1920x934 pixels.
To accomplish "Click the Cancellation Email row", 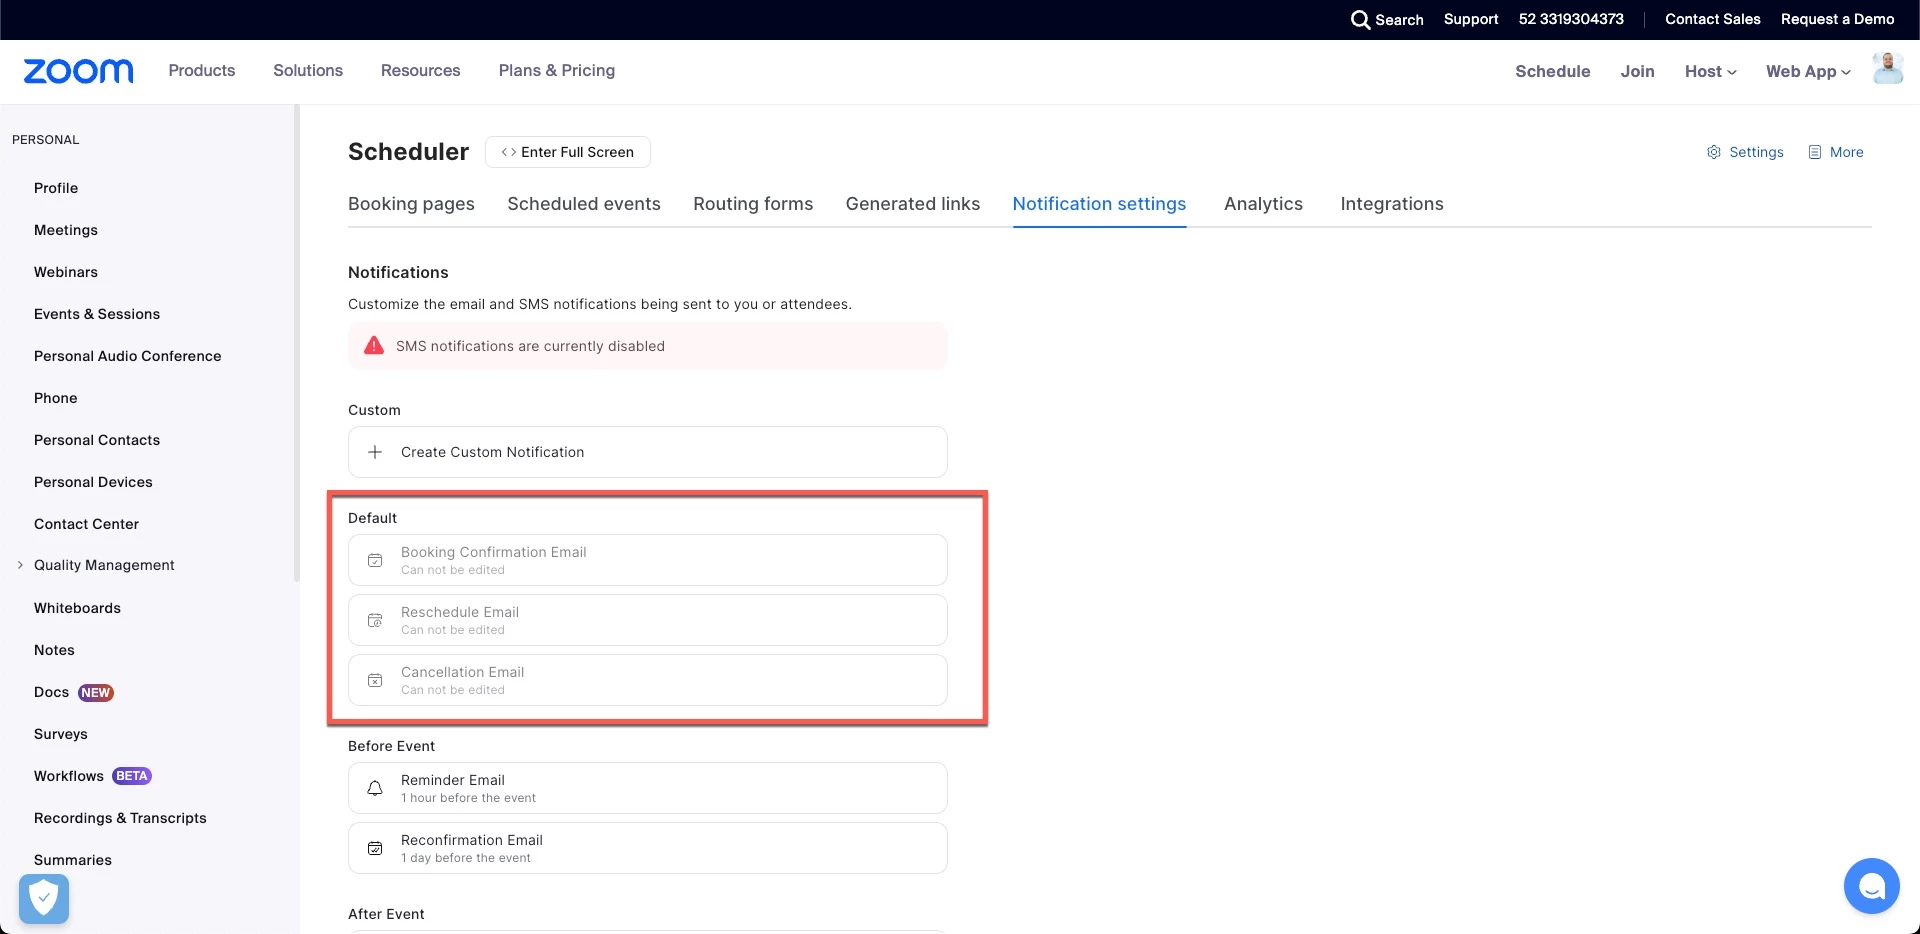I will point(648,680).
